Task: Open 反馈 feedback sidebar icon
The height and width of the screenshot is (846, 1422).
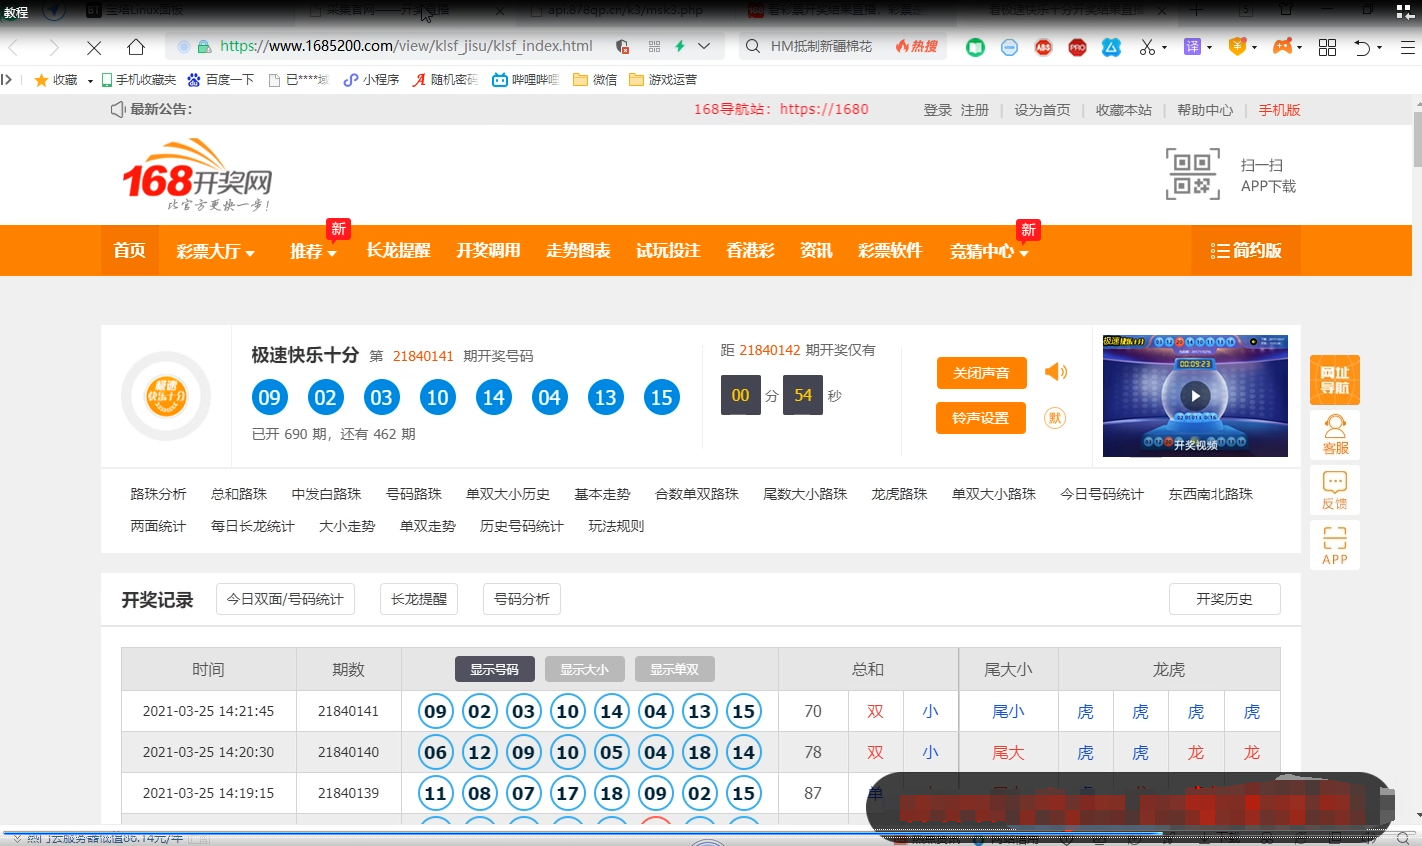Action: (1334, 490)
